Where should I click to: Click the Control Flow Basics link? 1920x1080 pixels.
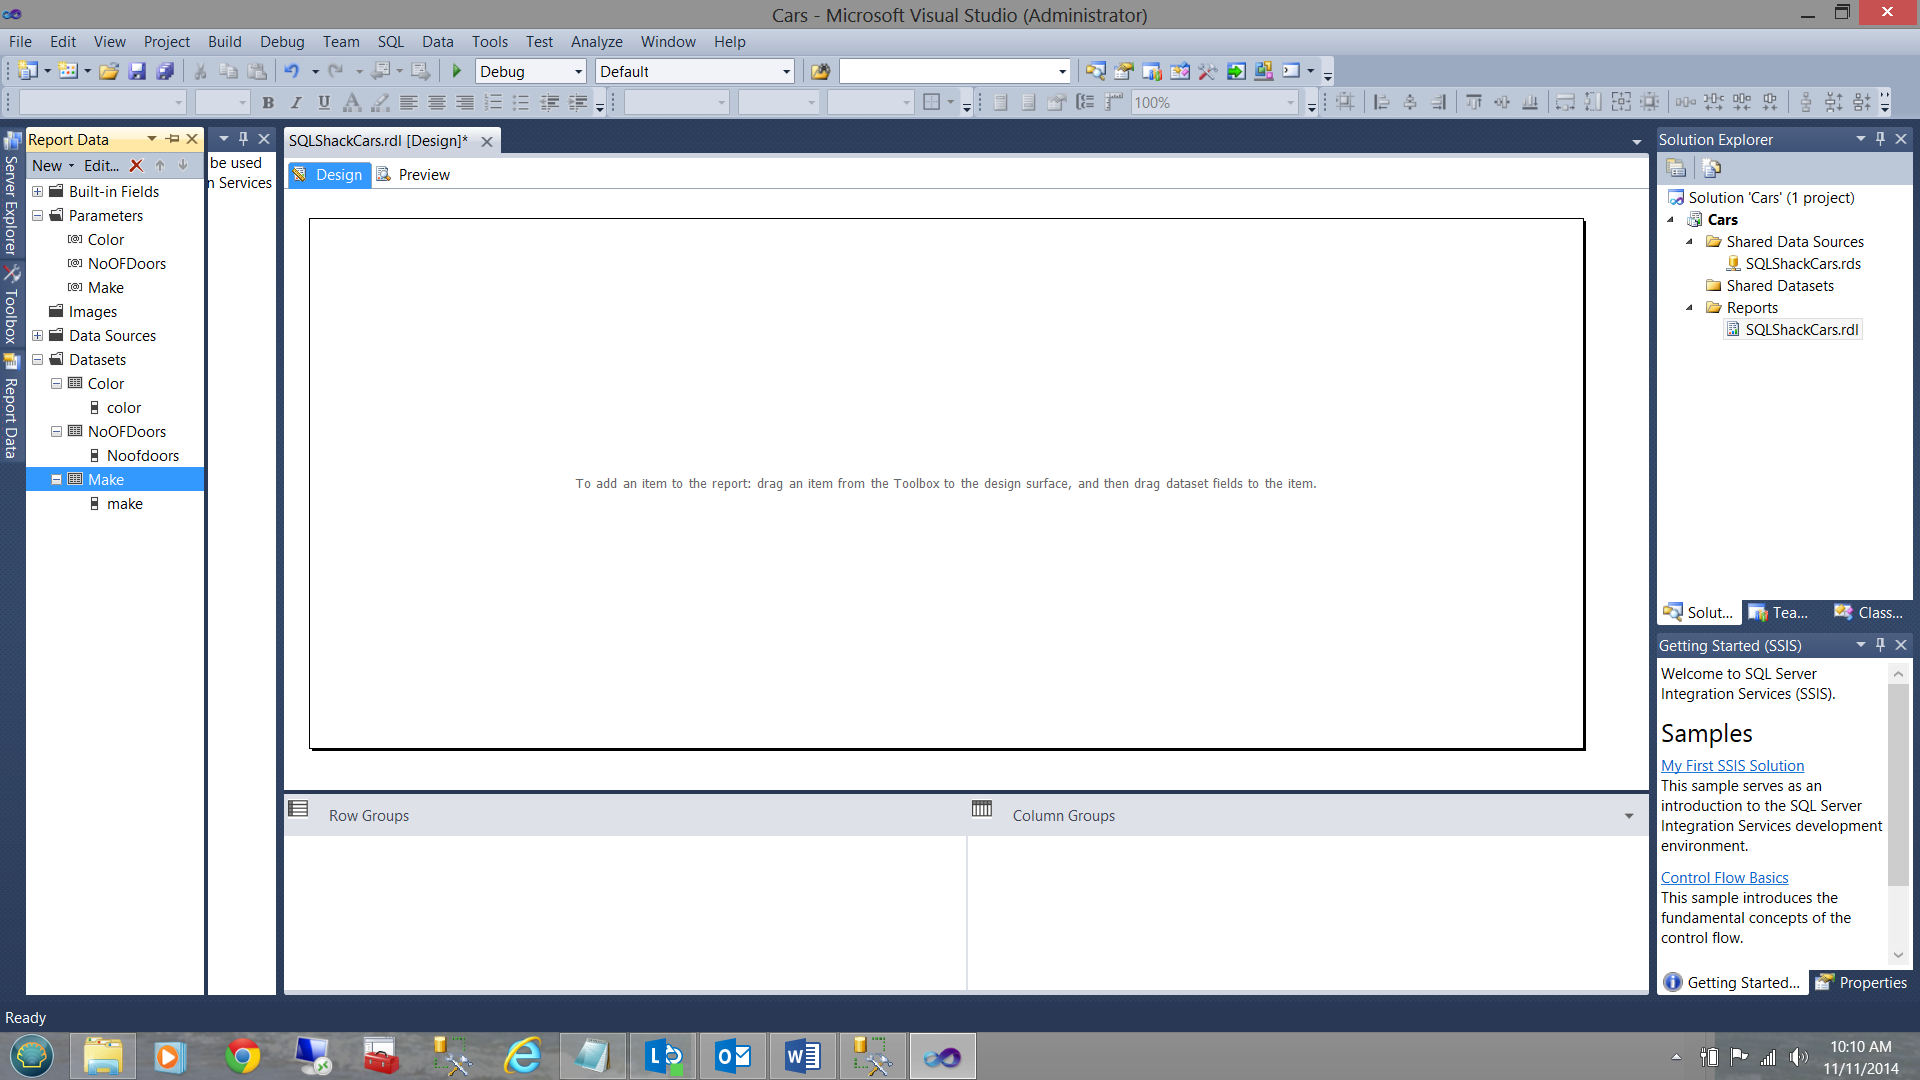click(x=1724, y=878)
